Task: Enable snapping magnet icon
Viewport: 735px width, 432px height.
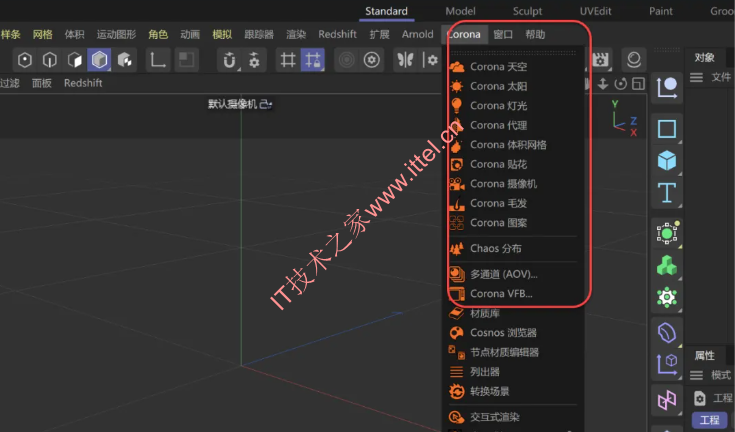Action: click(229, 60)
